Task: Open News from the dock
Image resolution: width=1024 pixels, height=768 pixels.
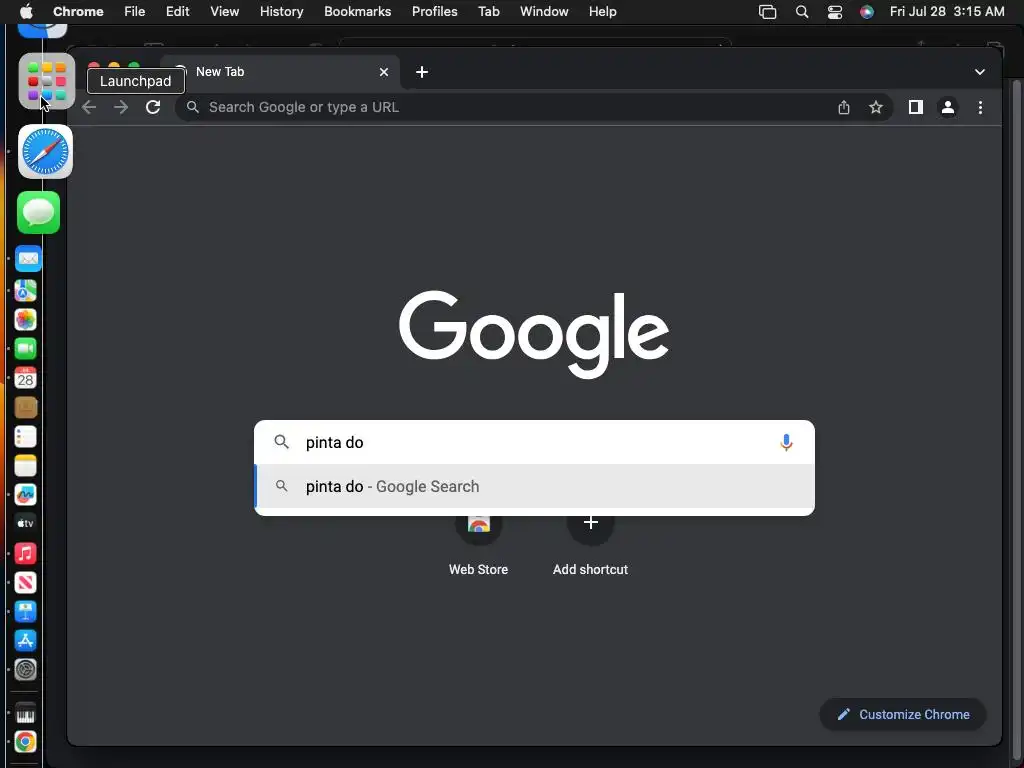Action: (25, 583)
